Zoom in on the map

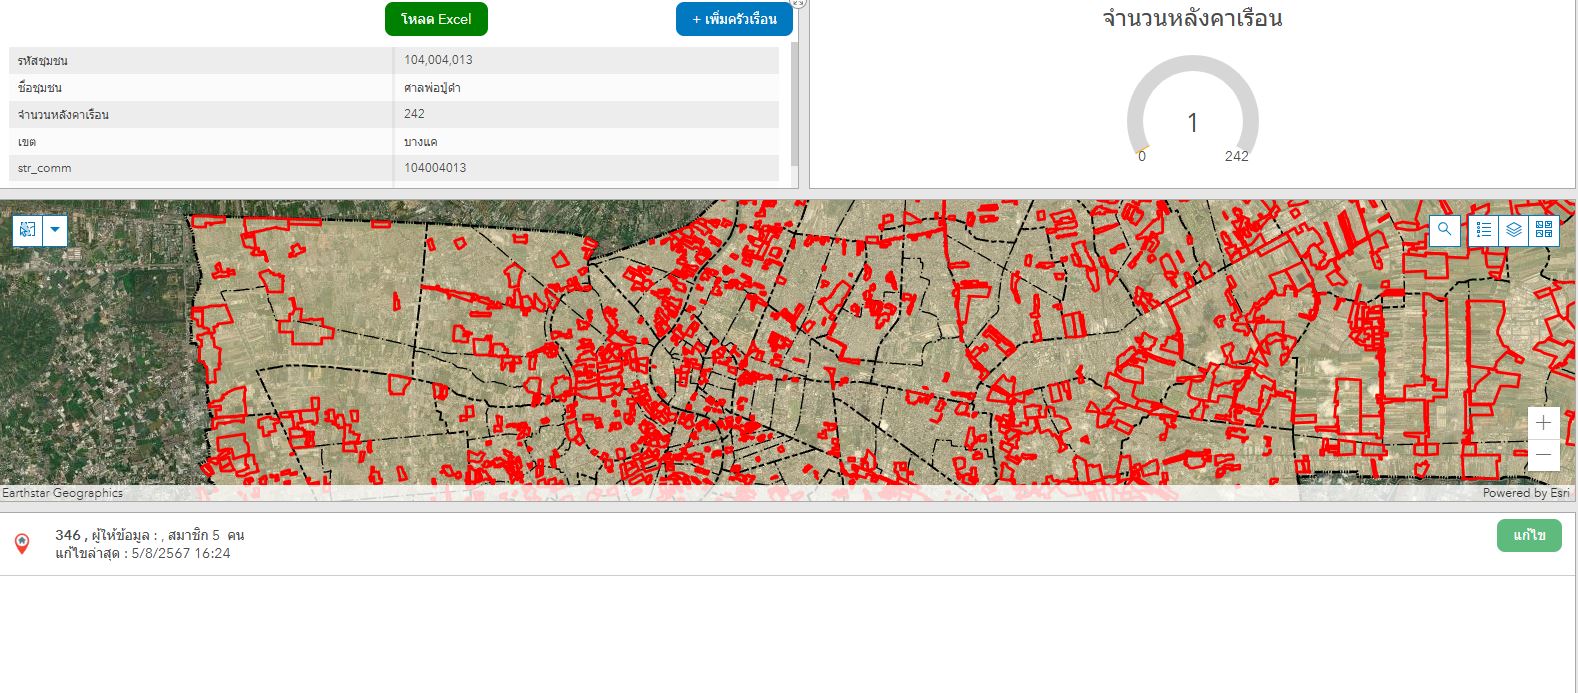1543,423
